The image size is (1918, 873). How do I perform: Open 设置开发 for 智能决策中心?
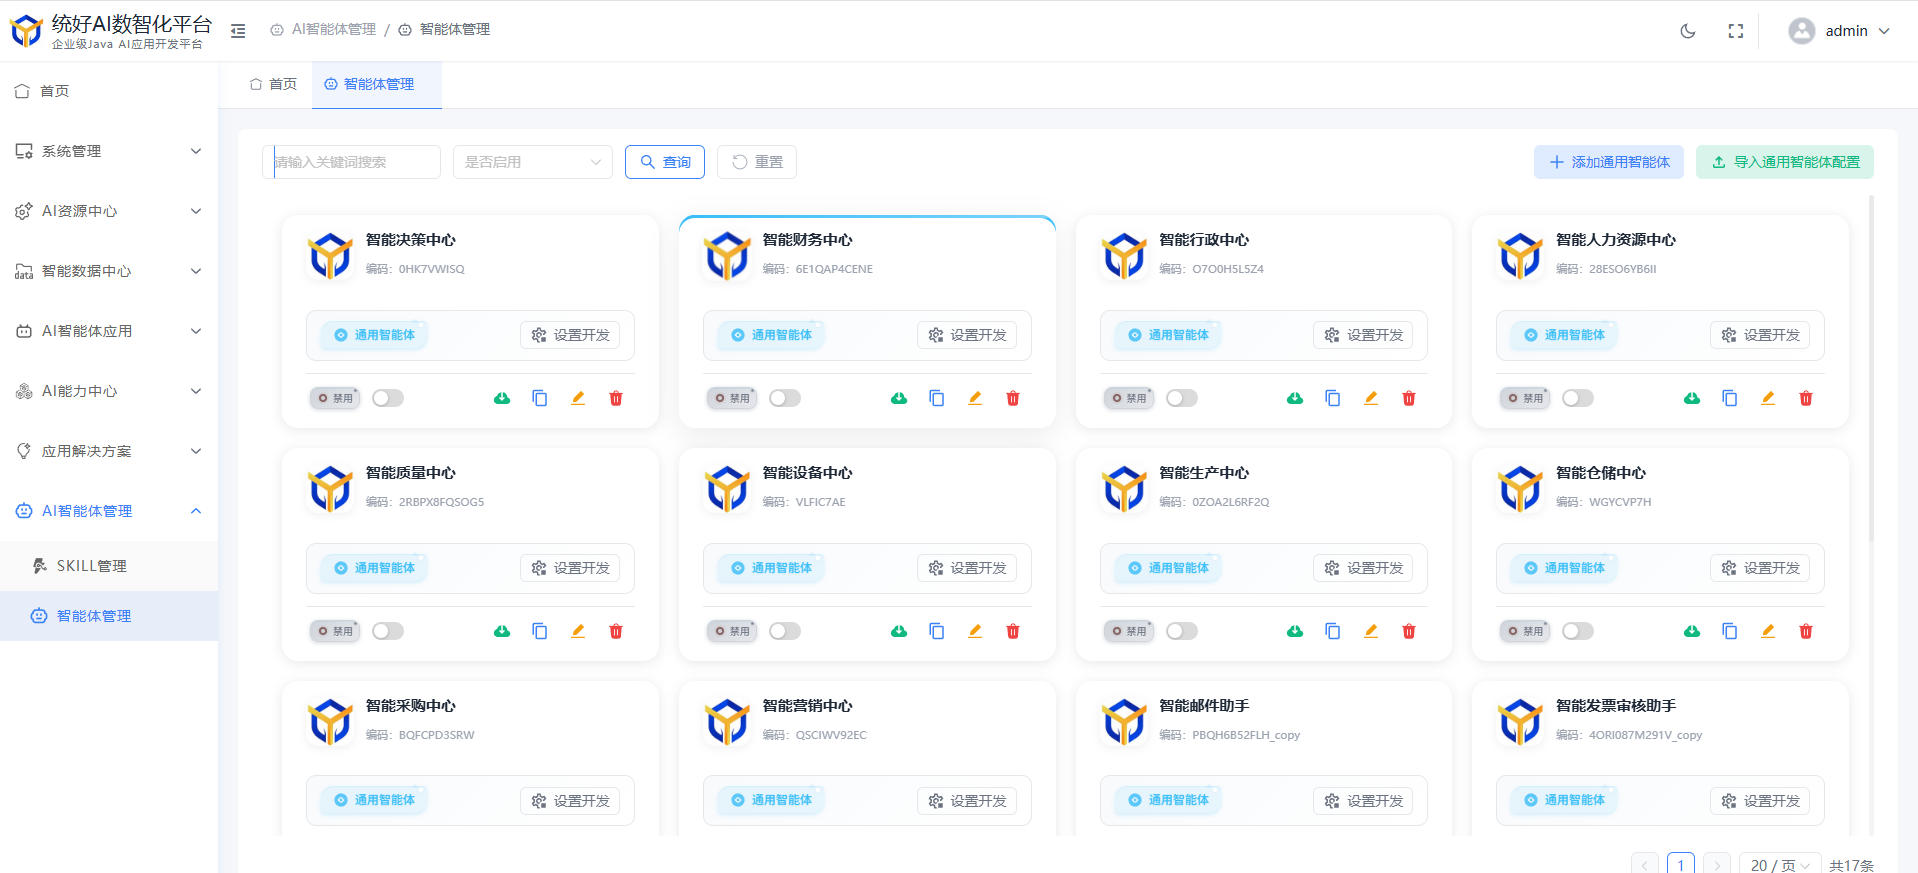(x=570, y=335)
